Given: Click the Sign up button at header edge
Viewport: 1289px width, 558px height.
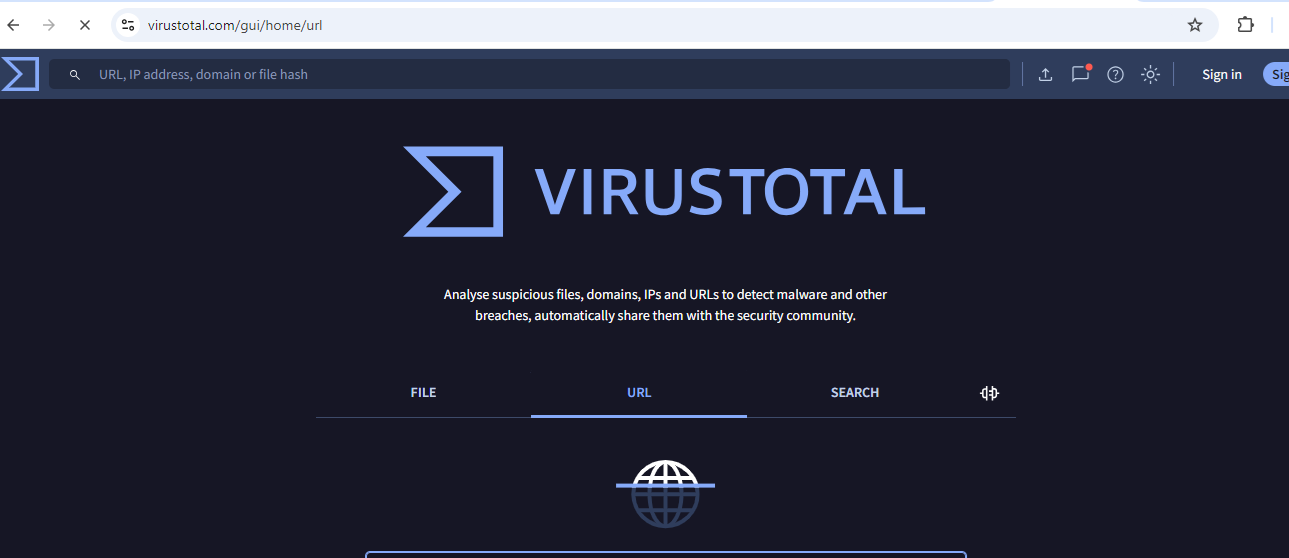Looking at the screenshot, I should 1276,74.
